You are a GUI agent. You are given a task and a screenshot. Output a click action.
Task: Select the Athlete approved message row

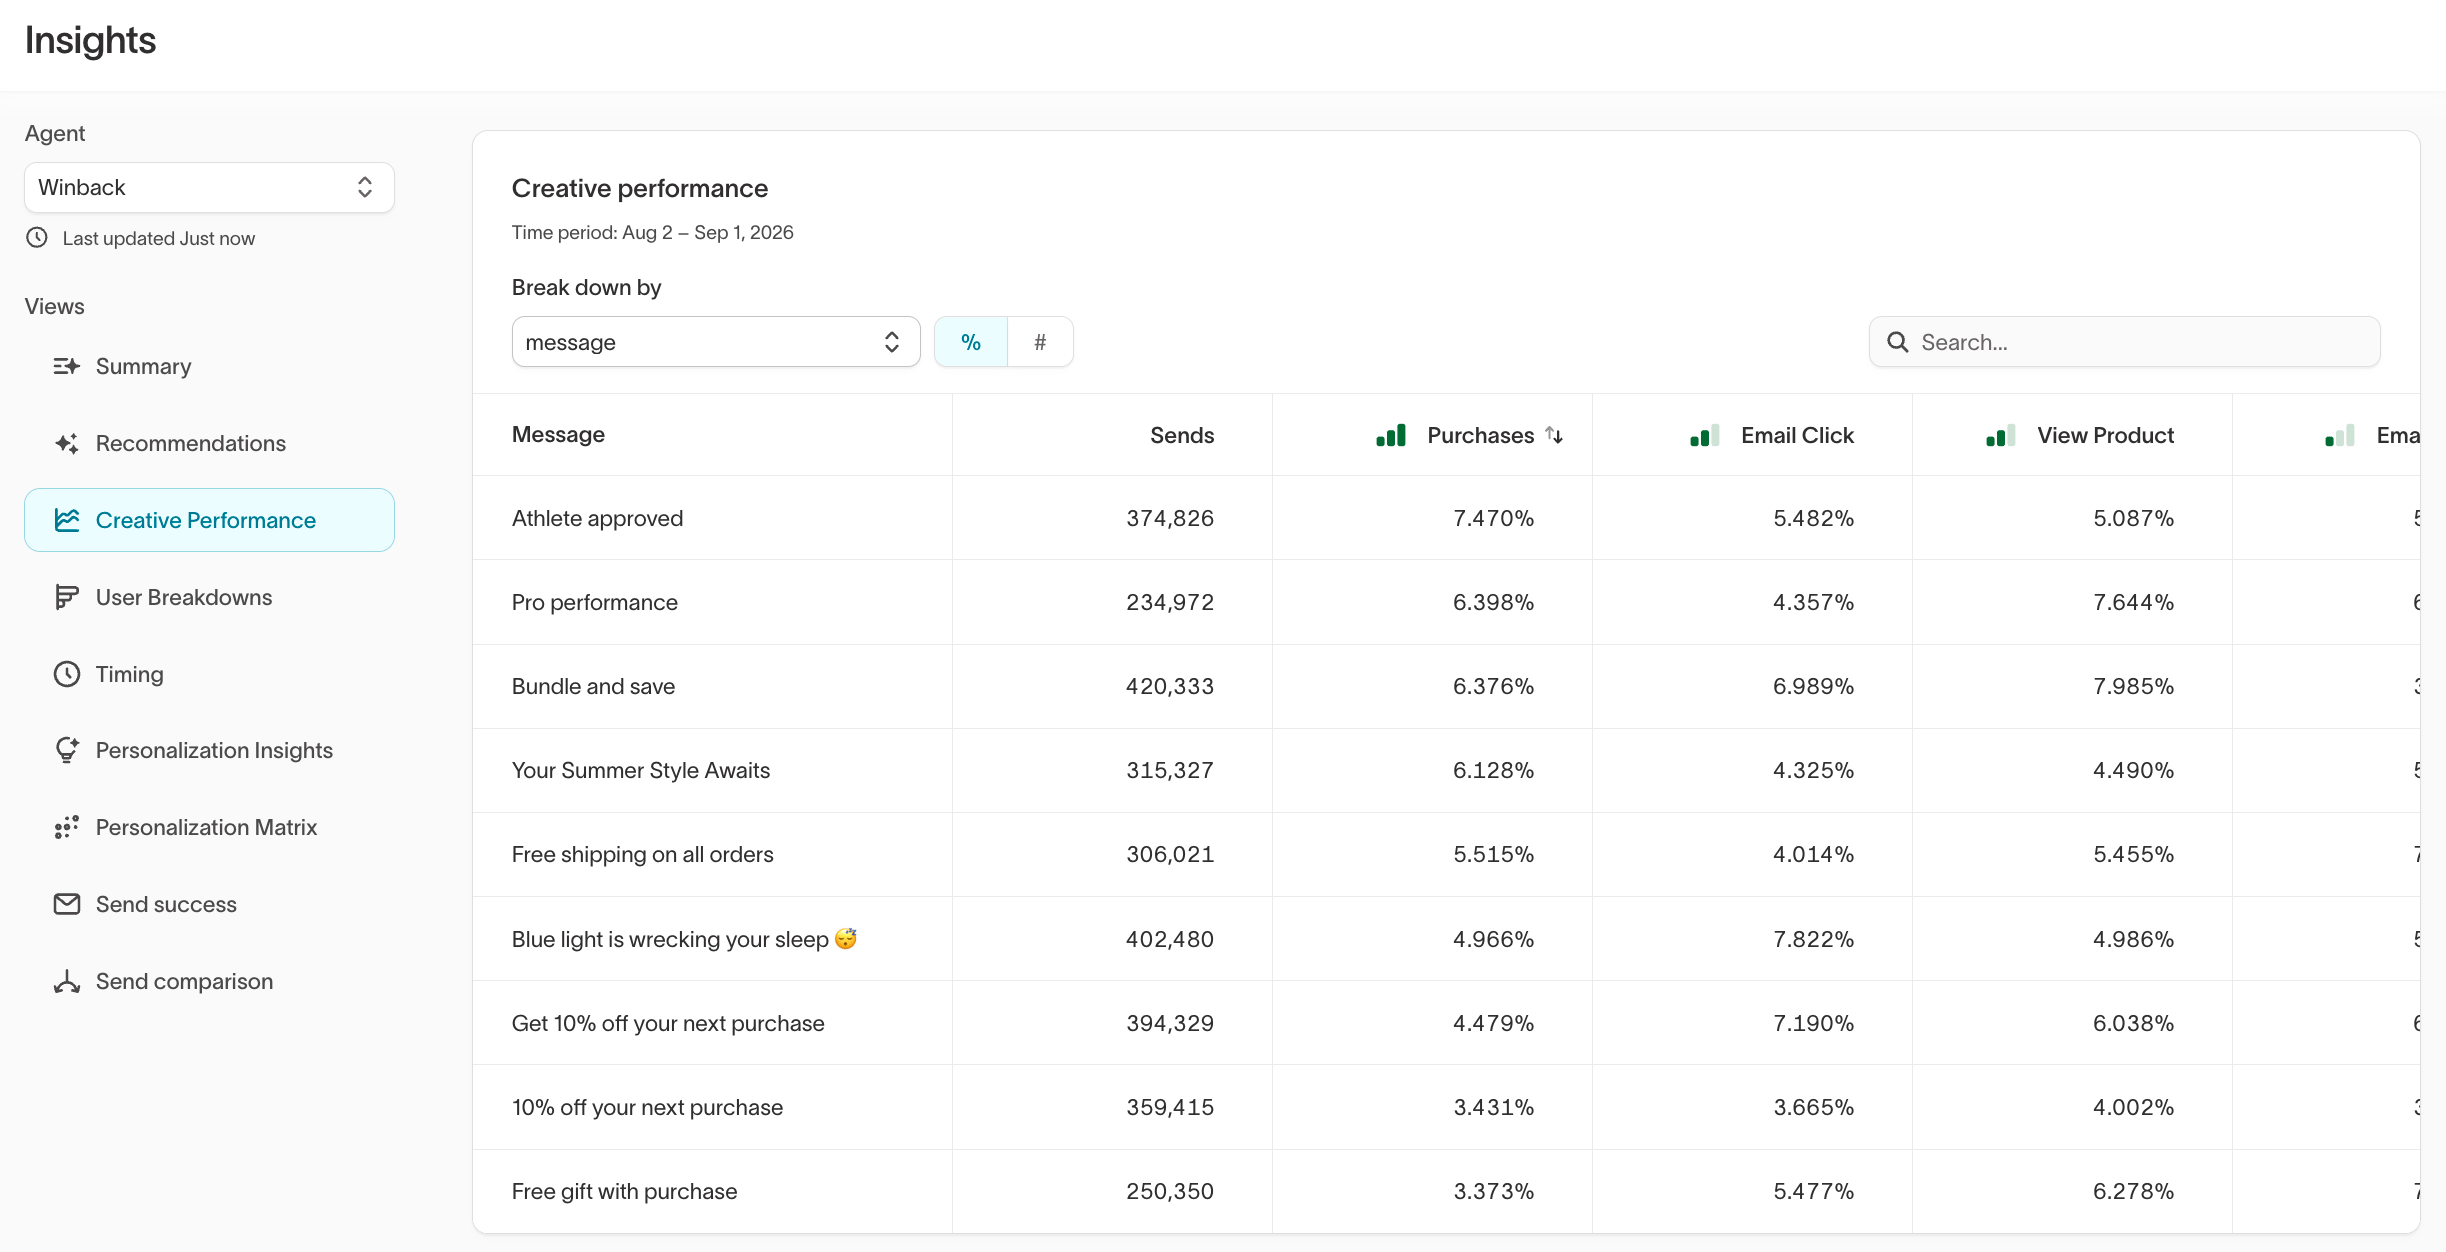[x=1446, y=518]
